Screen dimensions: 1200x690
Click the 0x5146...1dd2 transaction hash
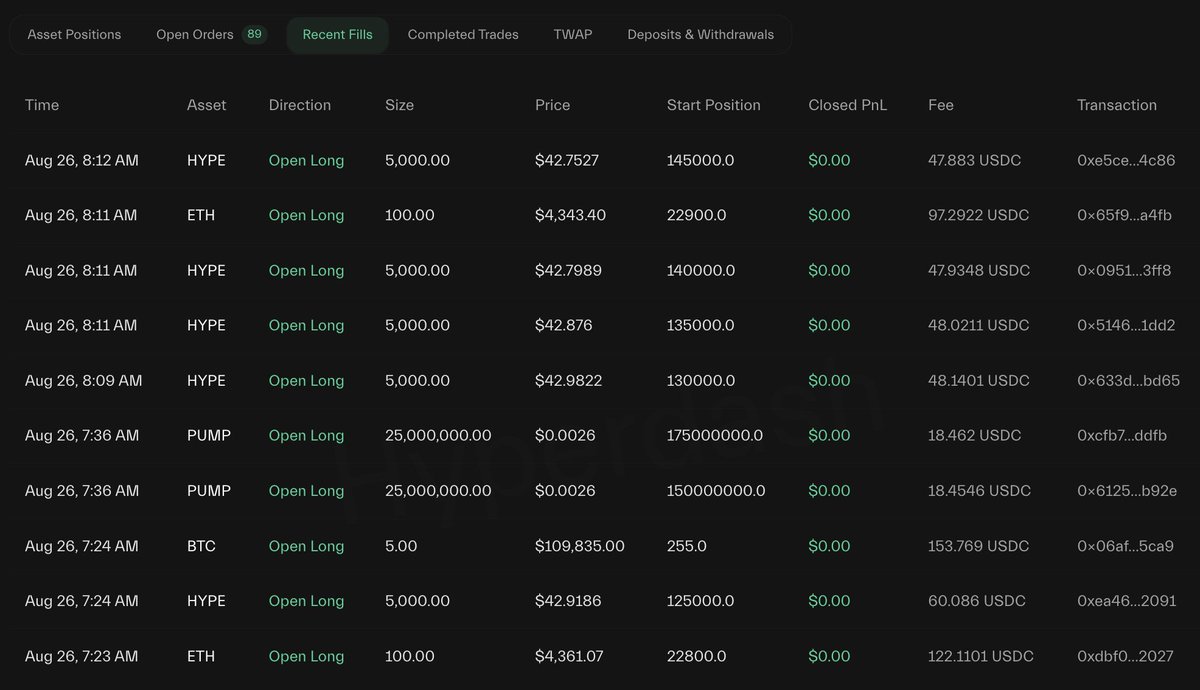(1126, 325)
